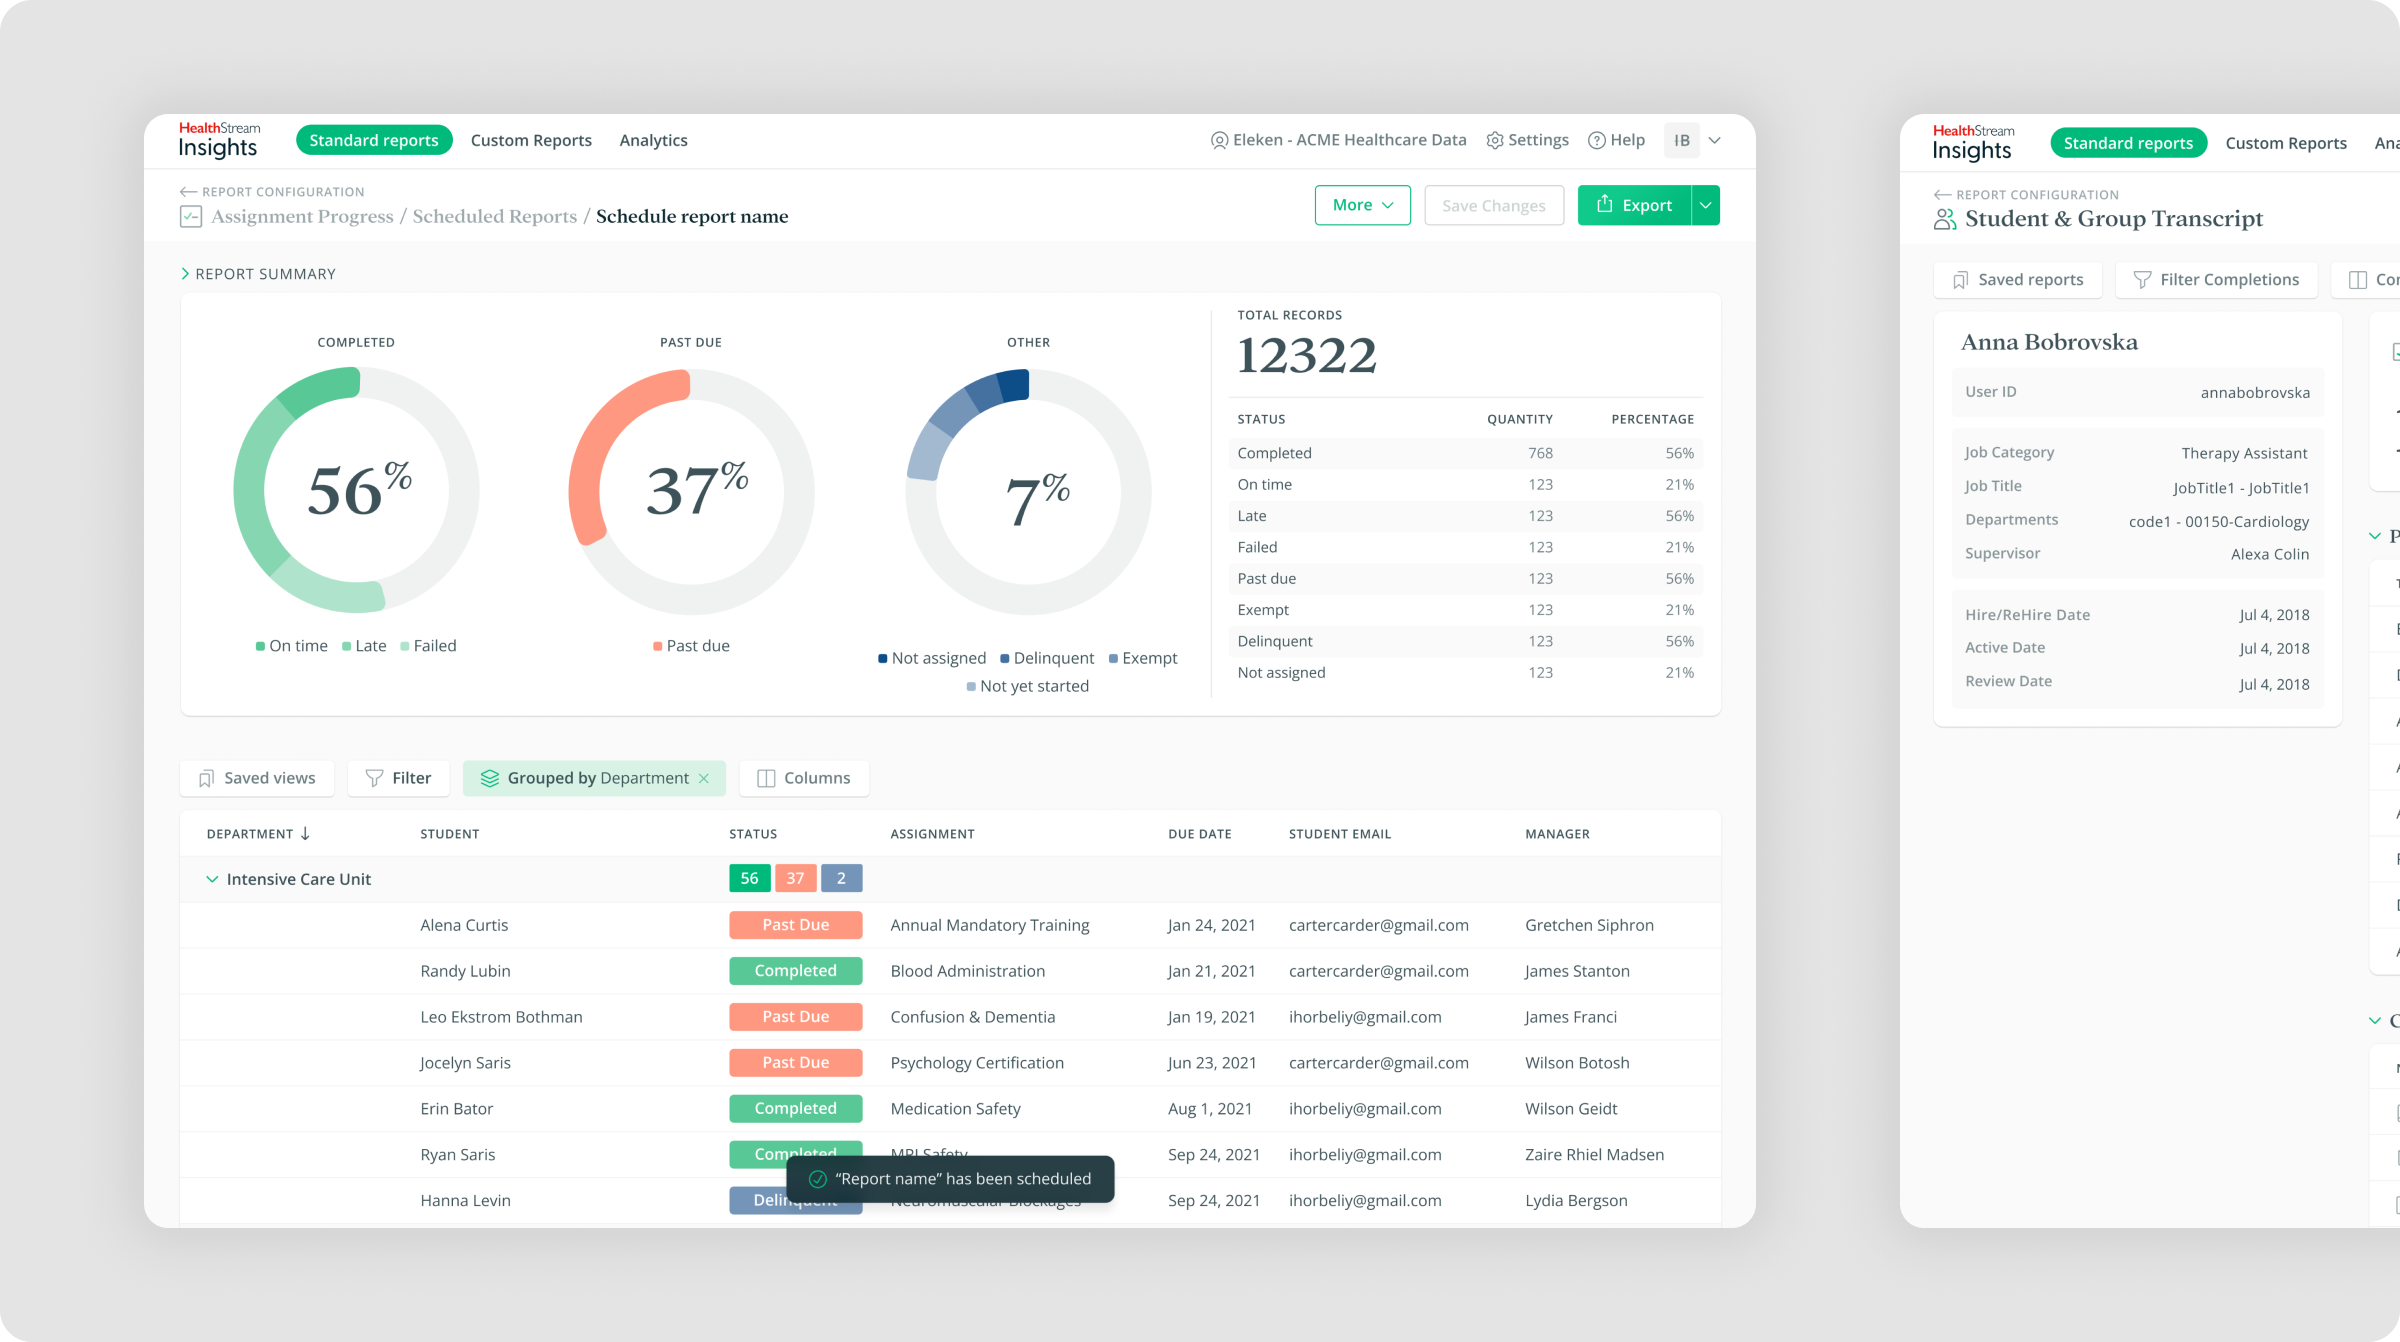This screenshot has width=2400, height=1342.
Task: Click the Help question-mark icon
Action: click(1596, 140)
